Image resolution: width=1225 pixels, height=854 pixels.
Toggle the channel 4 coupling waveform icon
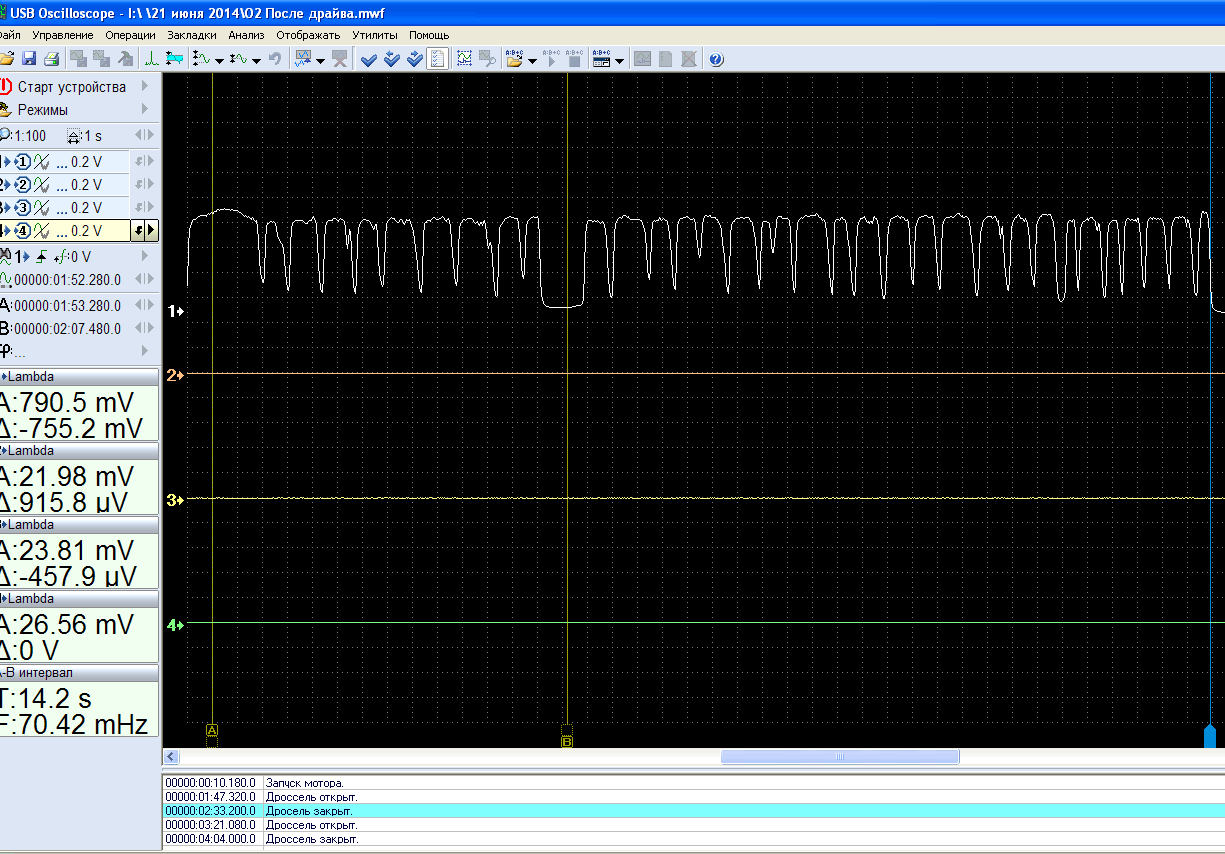pos(42,231)
